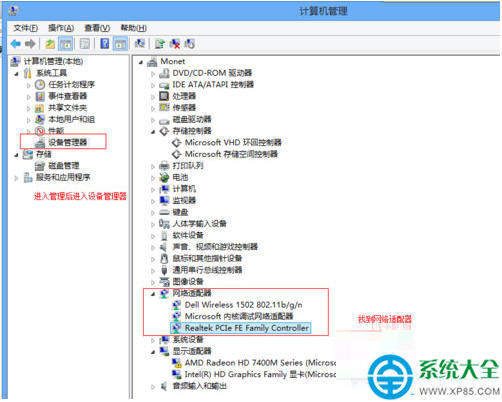Expand the DVD/CD-ROM 驱动器 node
Viewport: 502px width, 402px height.
pyautogui.click(x=153, y=74)
